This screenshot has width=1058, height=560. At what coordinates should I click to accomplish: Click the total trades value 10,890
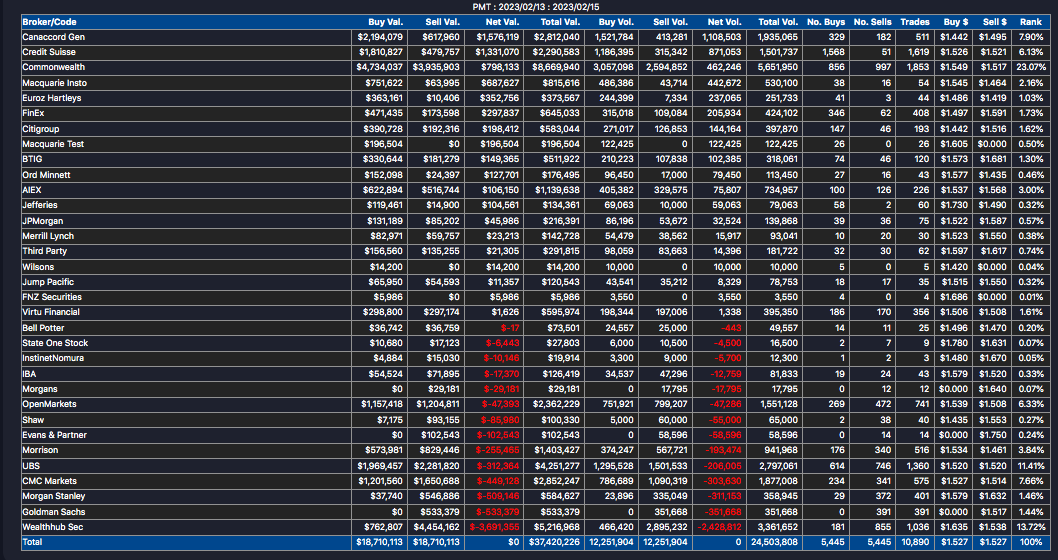point(916,542)
